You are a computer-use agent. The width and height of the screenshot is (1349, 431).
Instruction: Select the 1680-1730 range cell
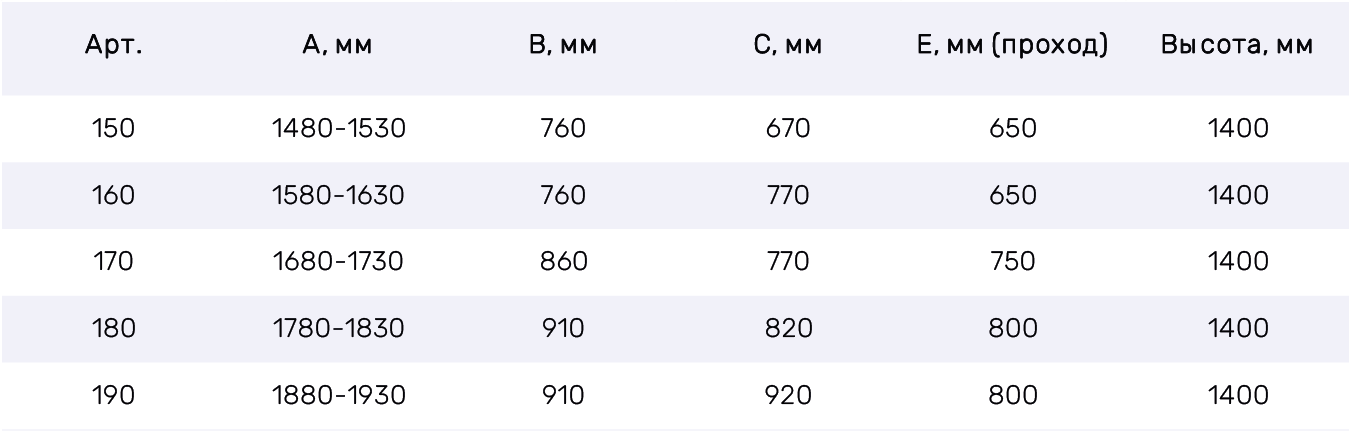tap(338, 262)
